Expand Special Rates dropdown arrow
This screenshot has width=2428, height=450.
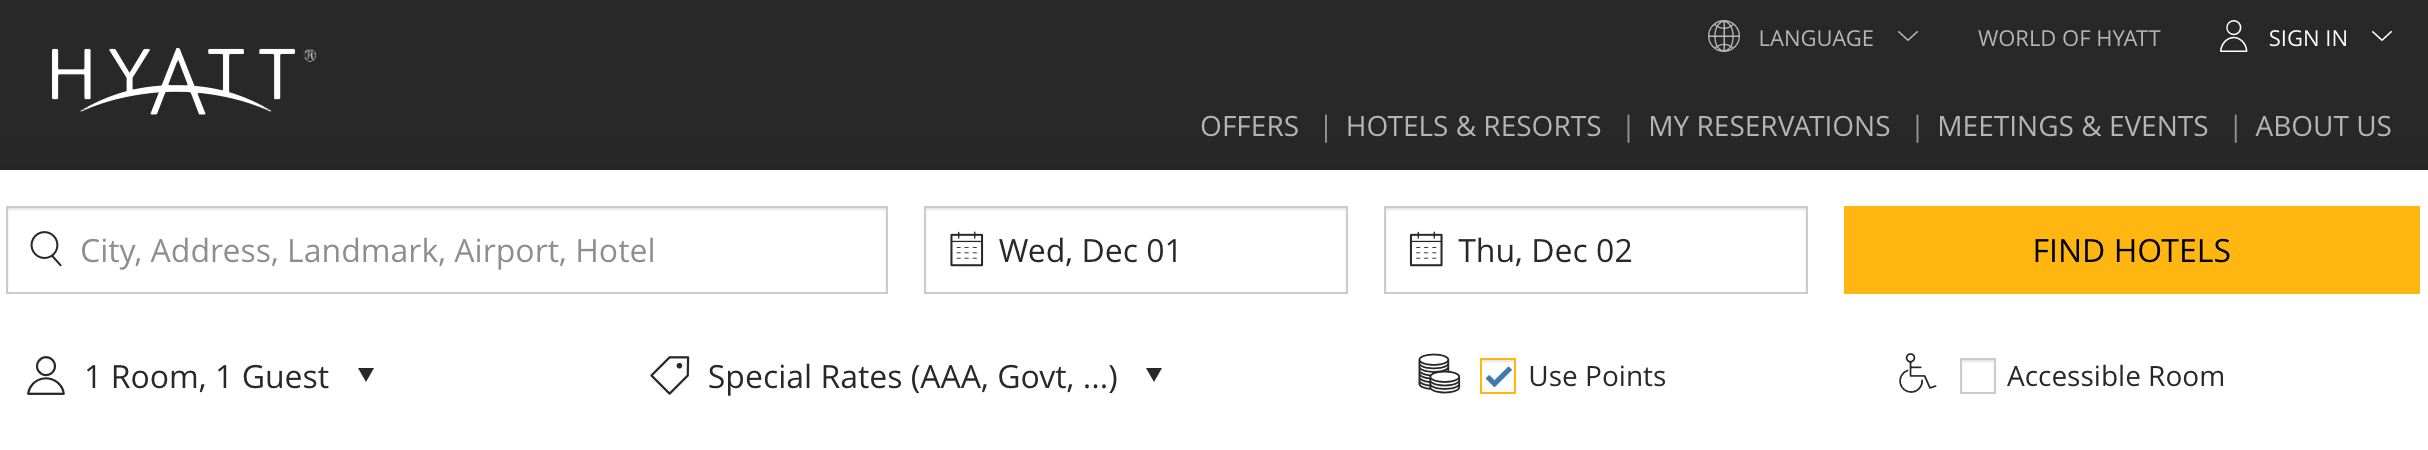point(1154,375)
